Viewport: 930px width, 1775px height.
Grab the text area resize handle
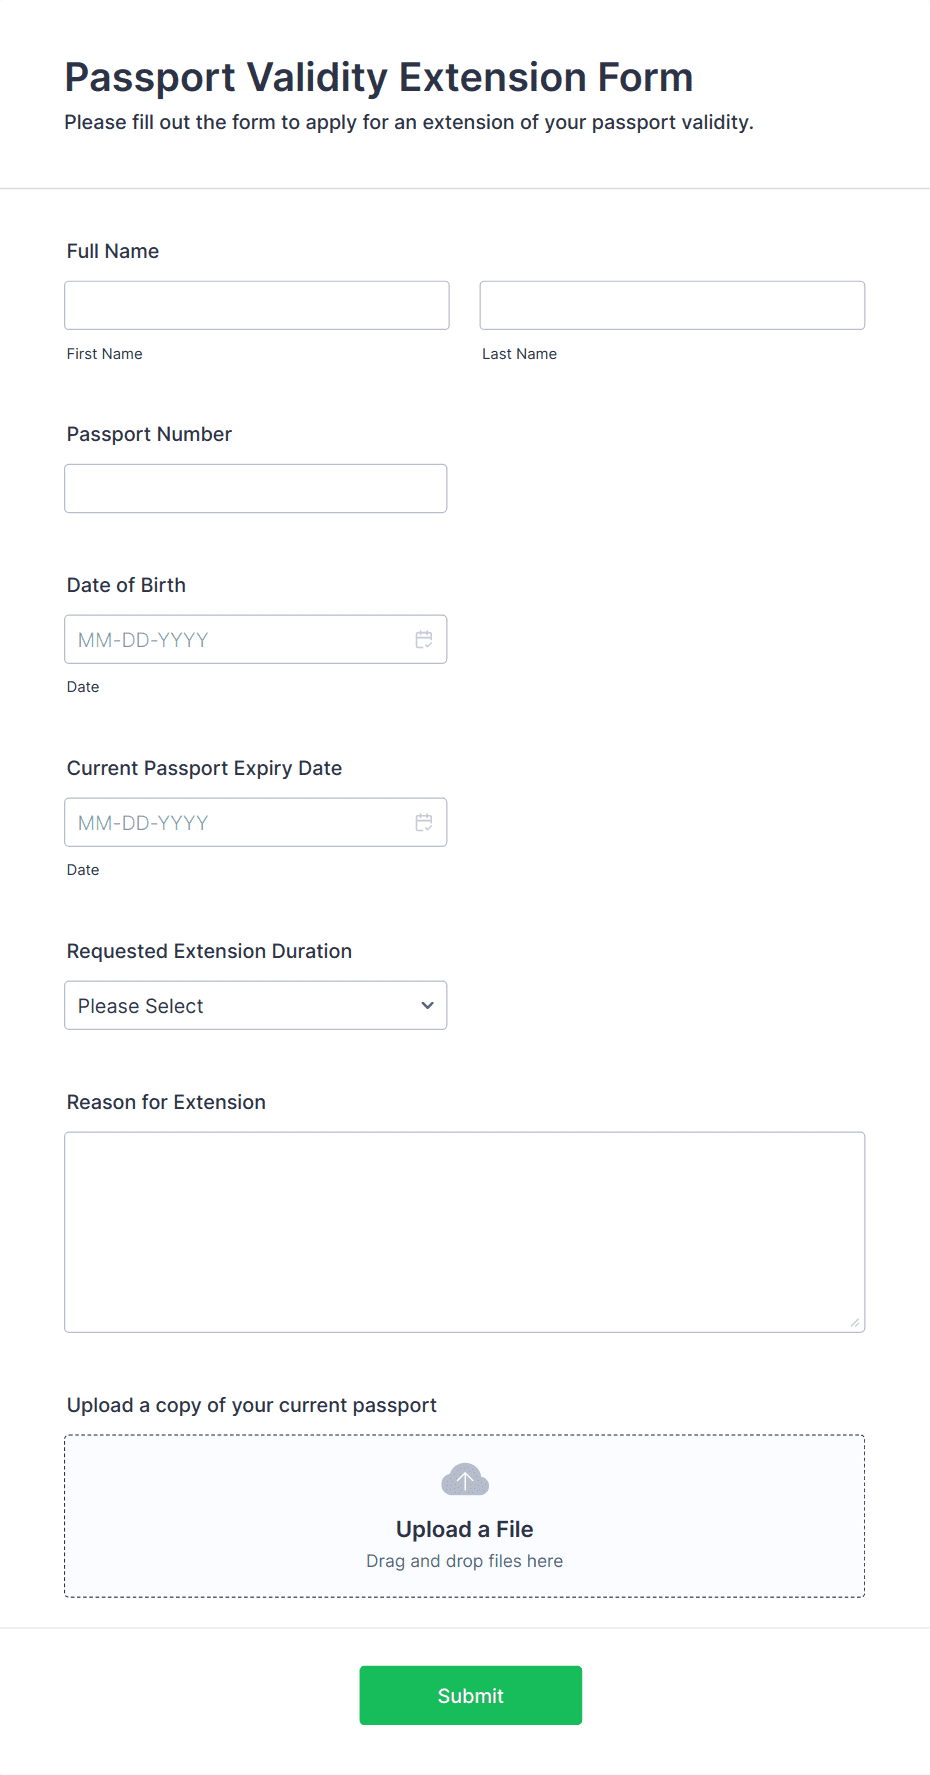click(x=855, y=1323)
